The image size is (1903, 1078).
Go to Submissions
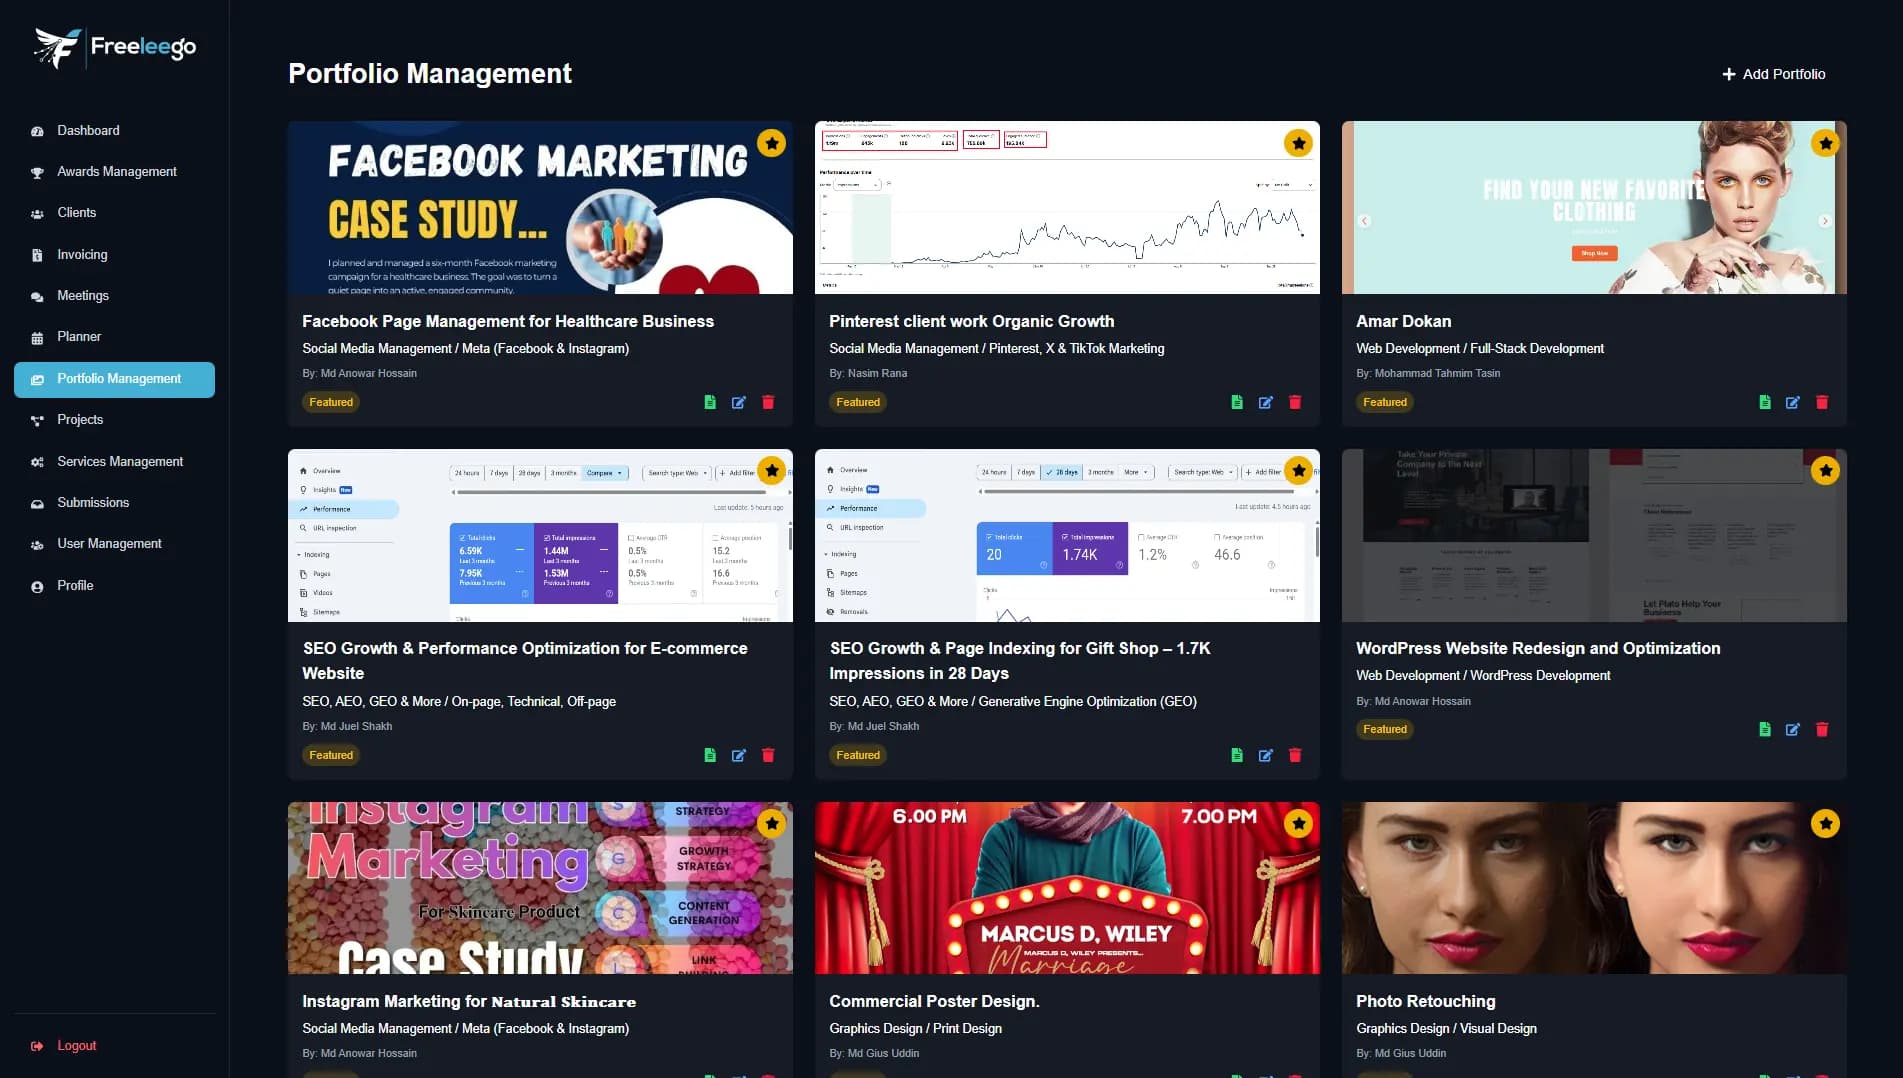coord(114,503)
